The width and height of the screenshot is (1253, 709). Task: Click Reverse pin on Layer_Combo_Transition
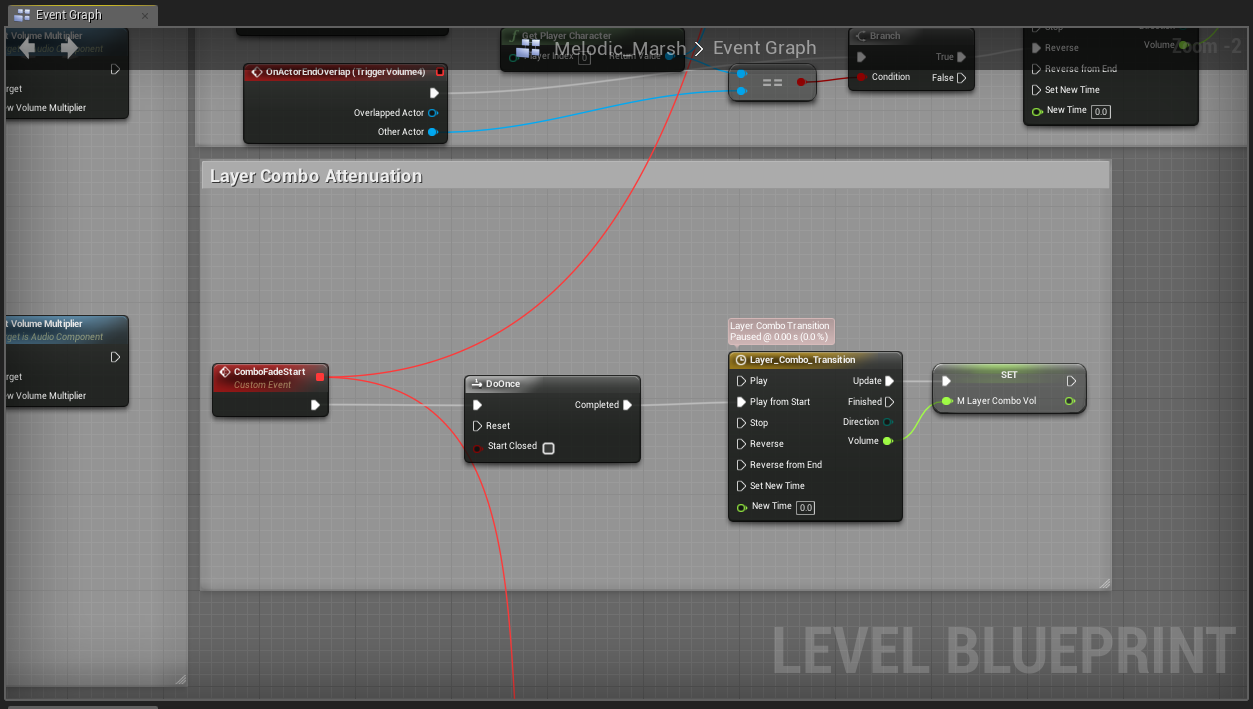[x=741, y=444]
